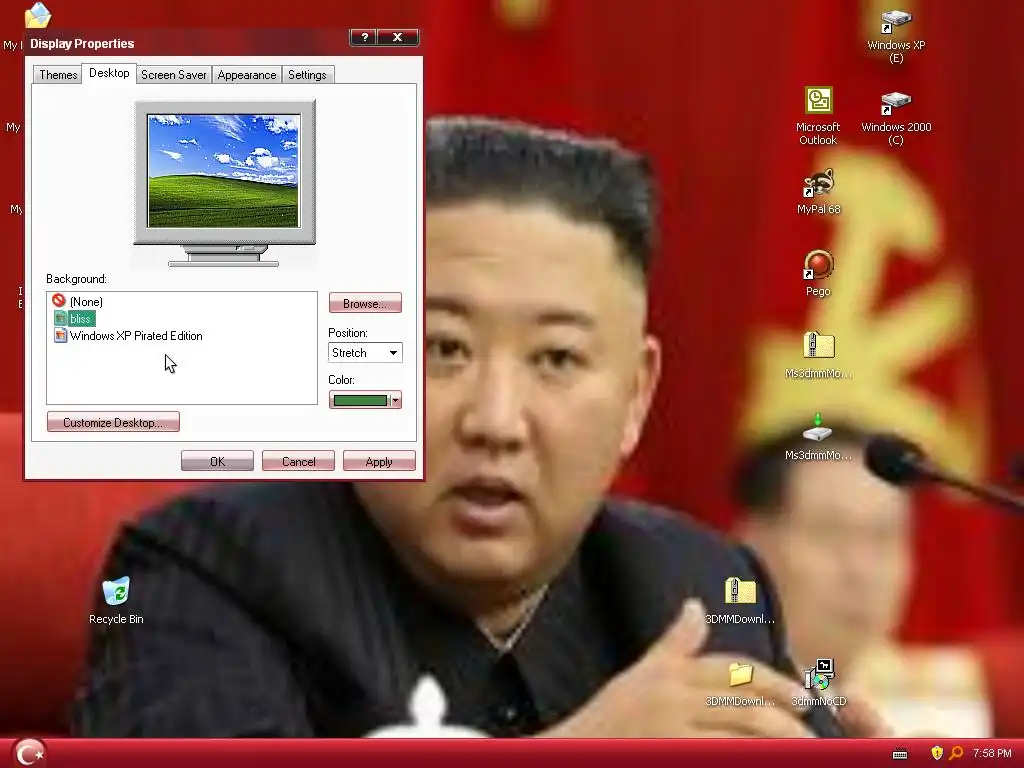Click the help question mark button

point(364,37)
